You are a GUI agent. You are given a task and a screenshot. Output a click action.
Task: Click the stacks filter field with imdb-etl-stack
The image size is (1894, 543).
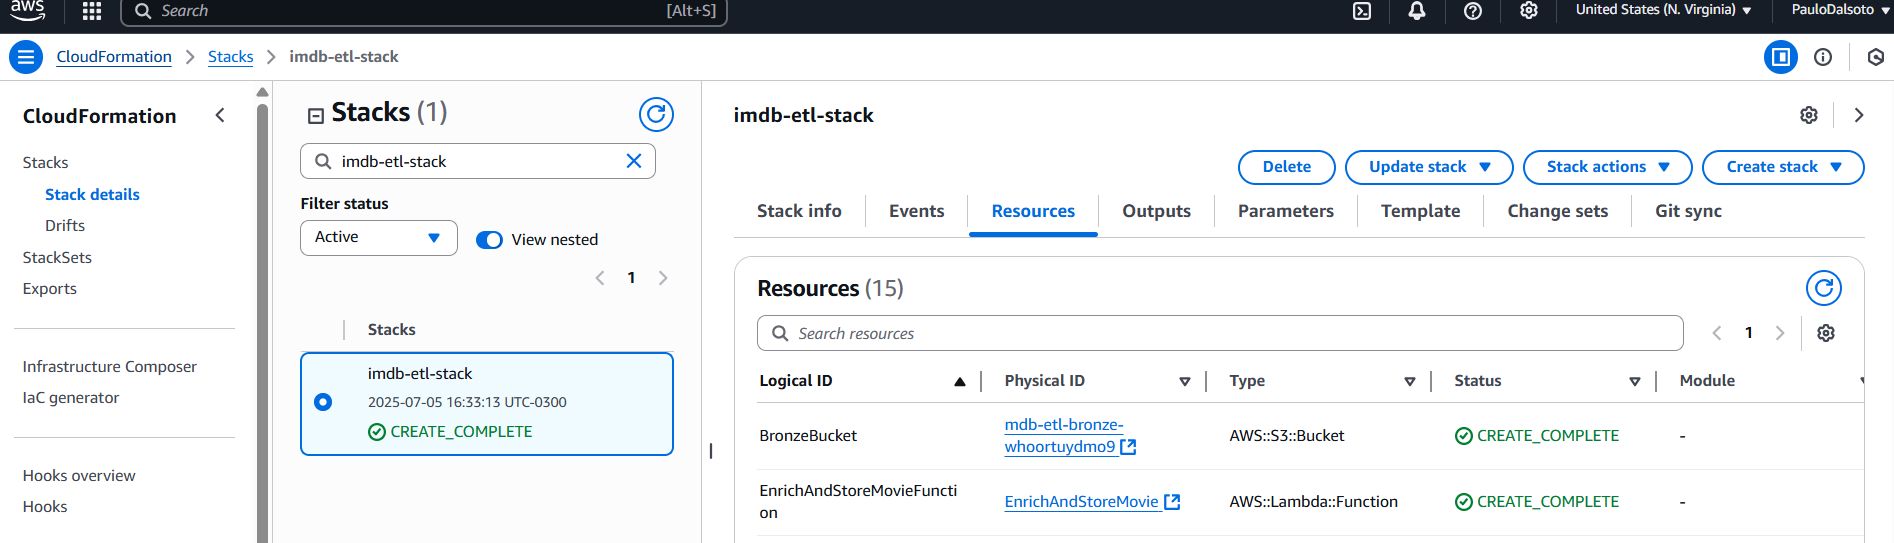tap(478, 161)
